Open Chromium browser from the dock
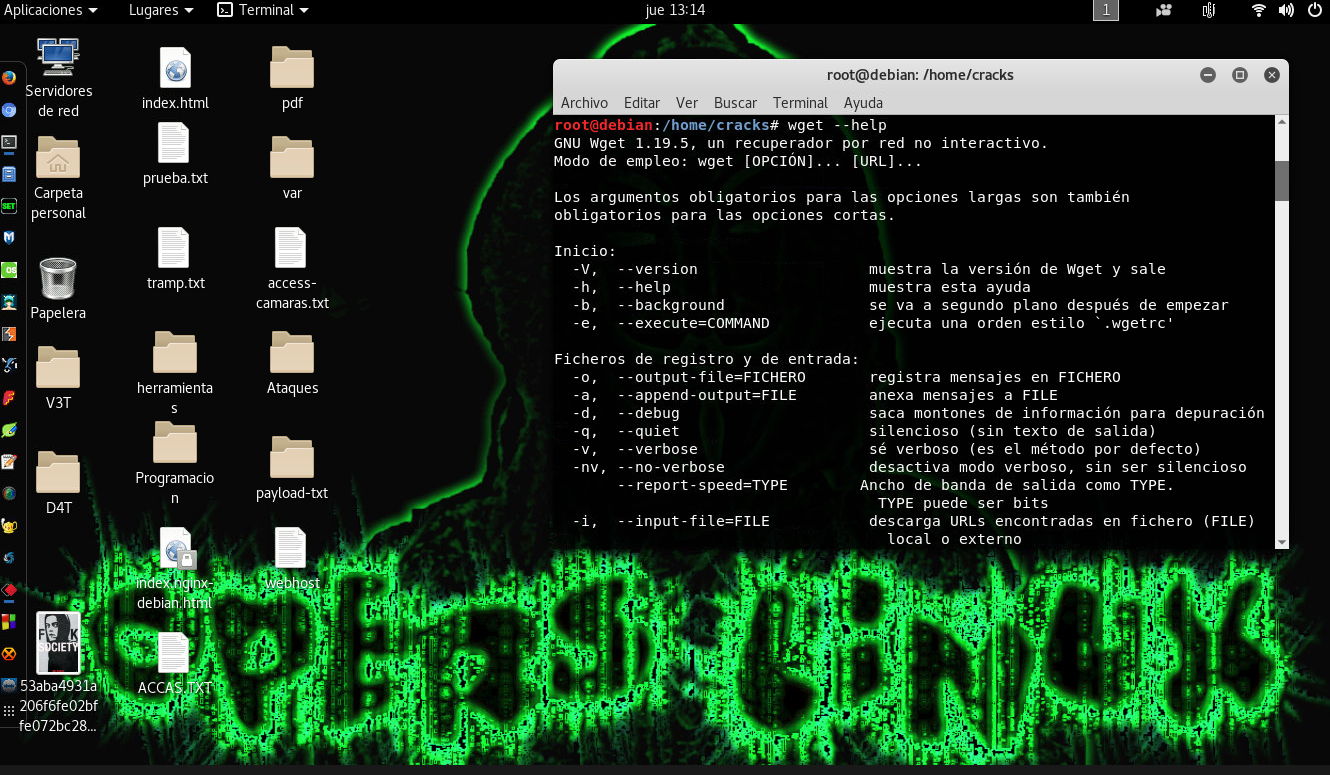The height and width of the screenshot is (775, 1330). tap(9, 110)
